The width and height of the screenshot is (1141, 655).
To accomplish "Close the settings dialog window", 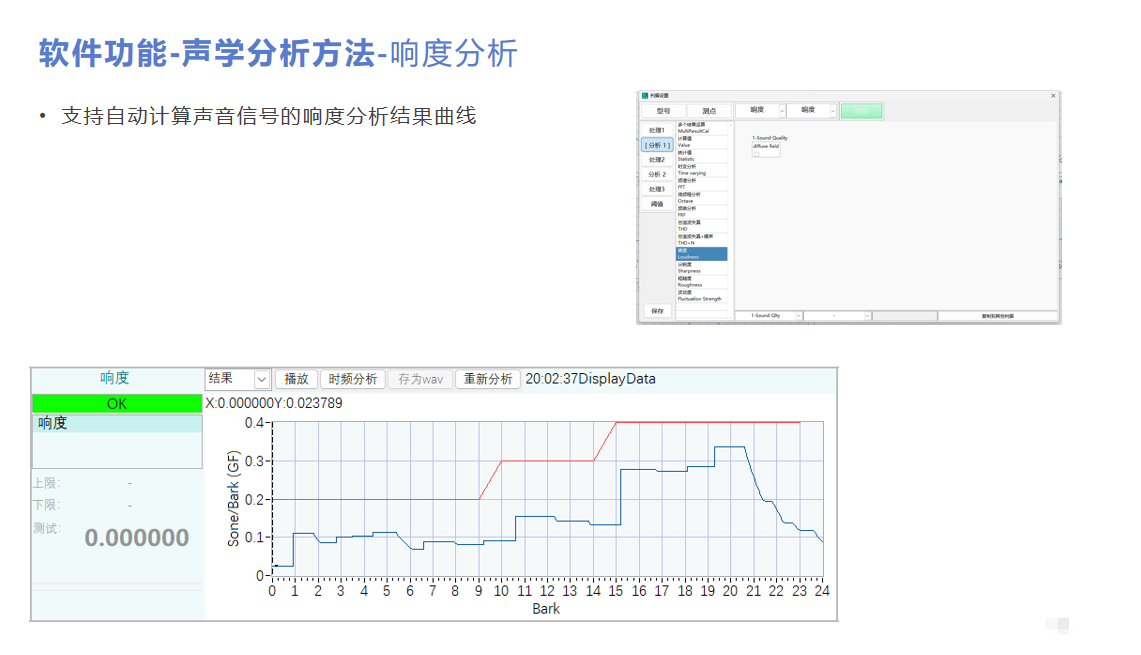I will pyautogui.click(x=1053, y=95).
